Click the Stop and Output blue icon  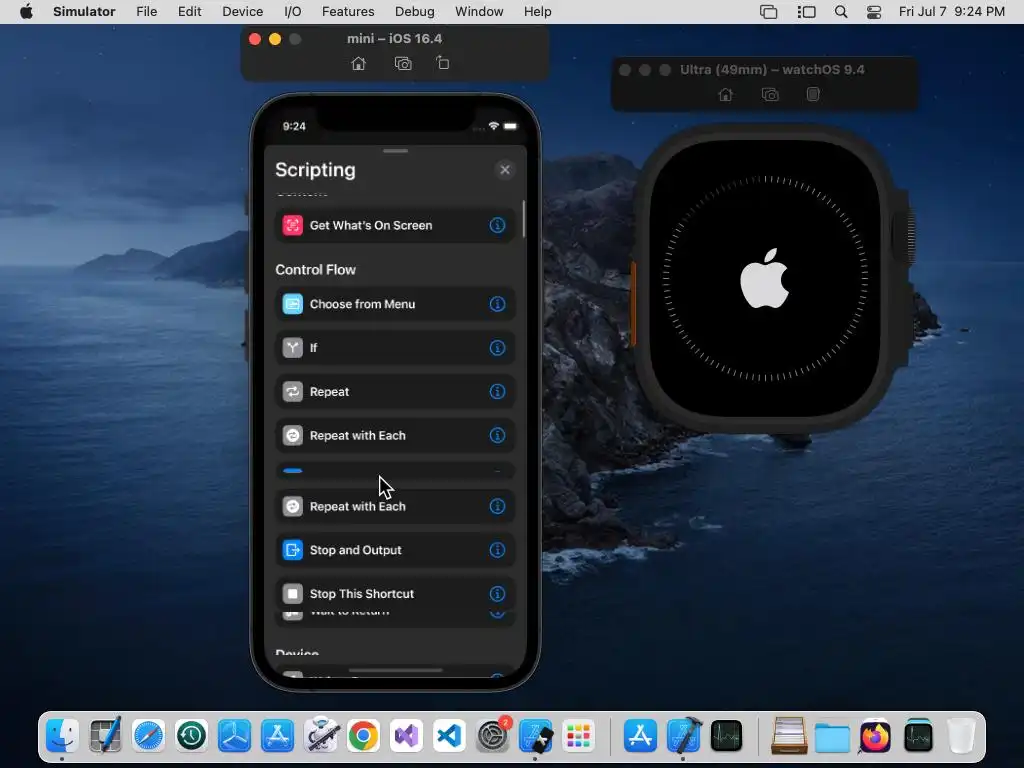[293, 550]
